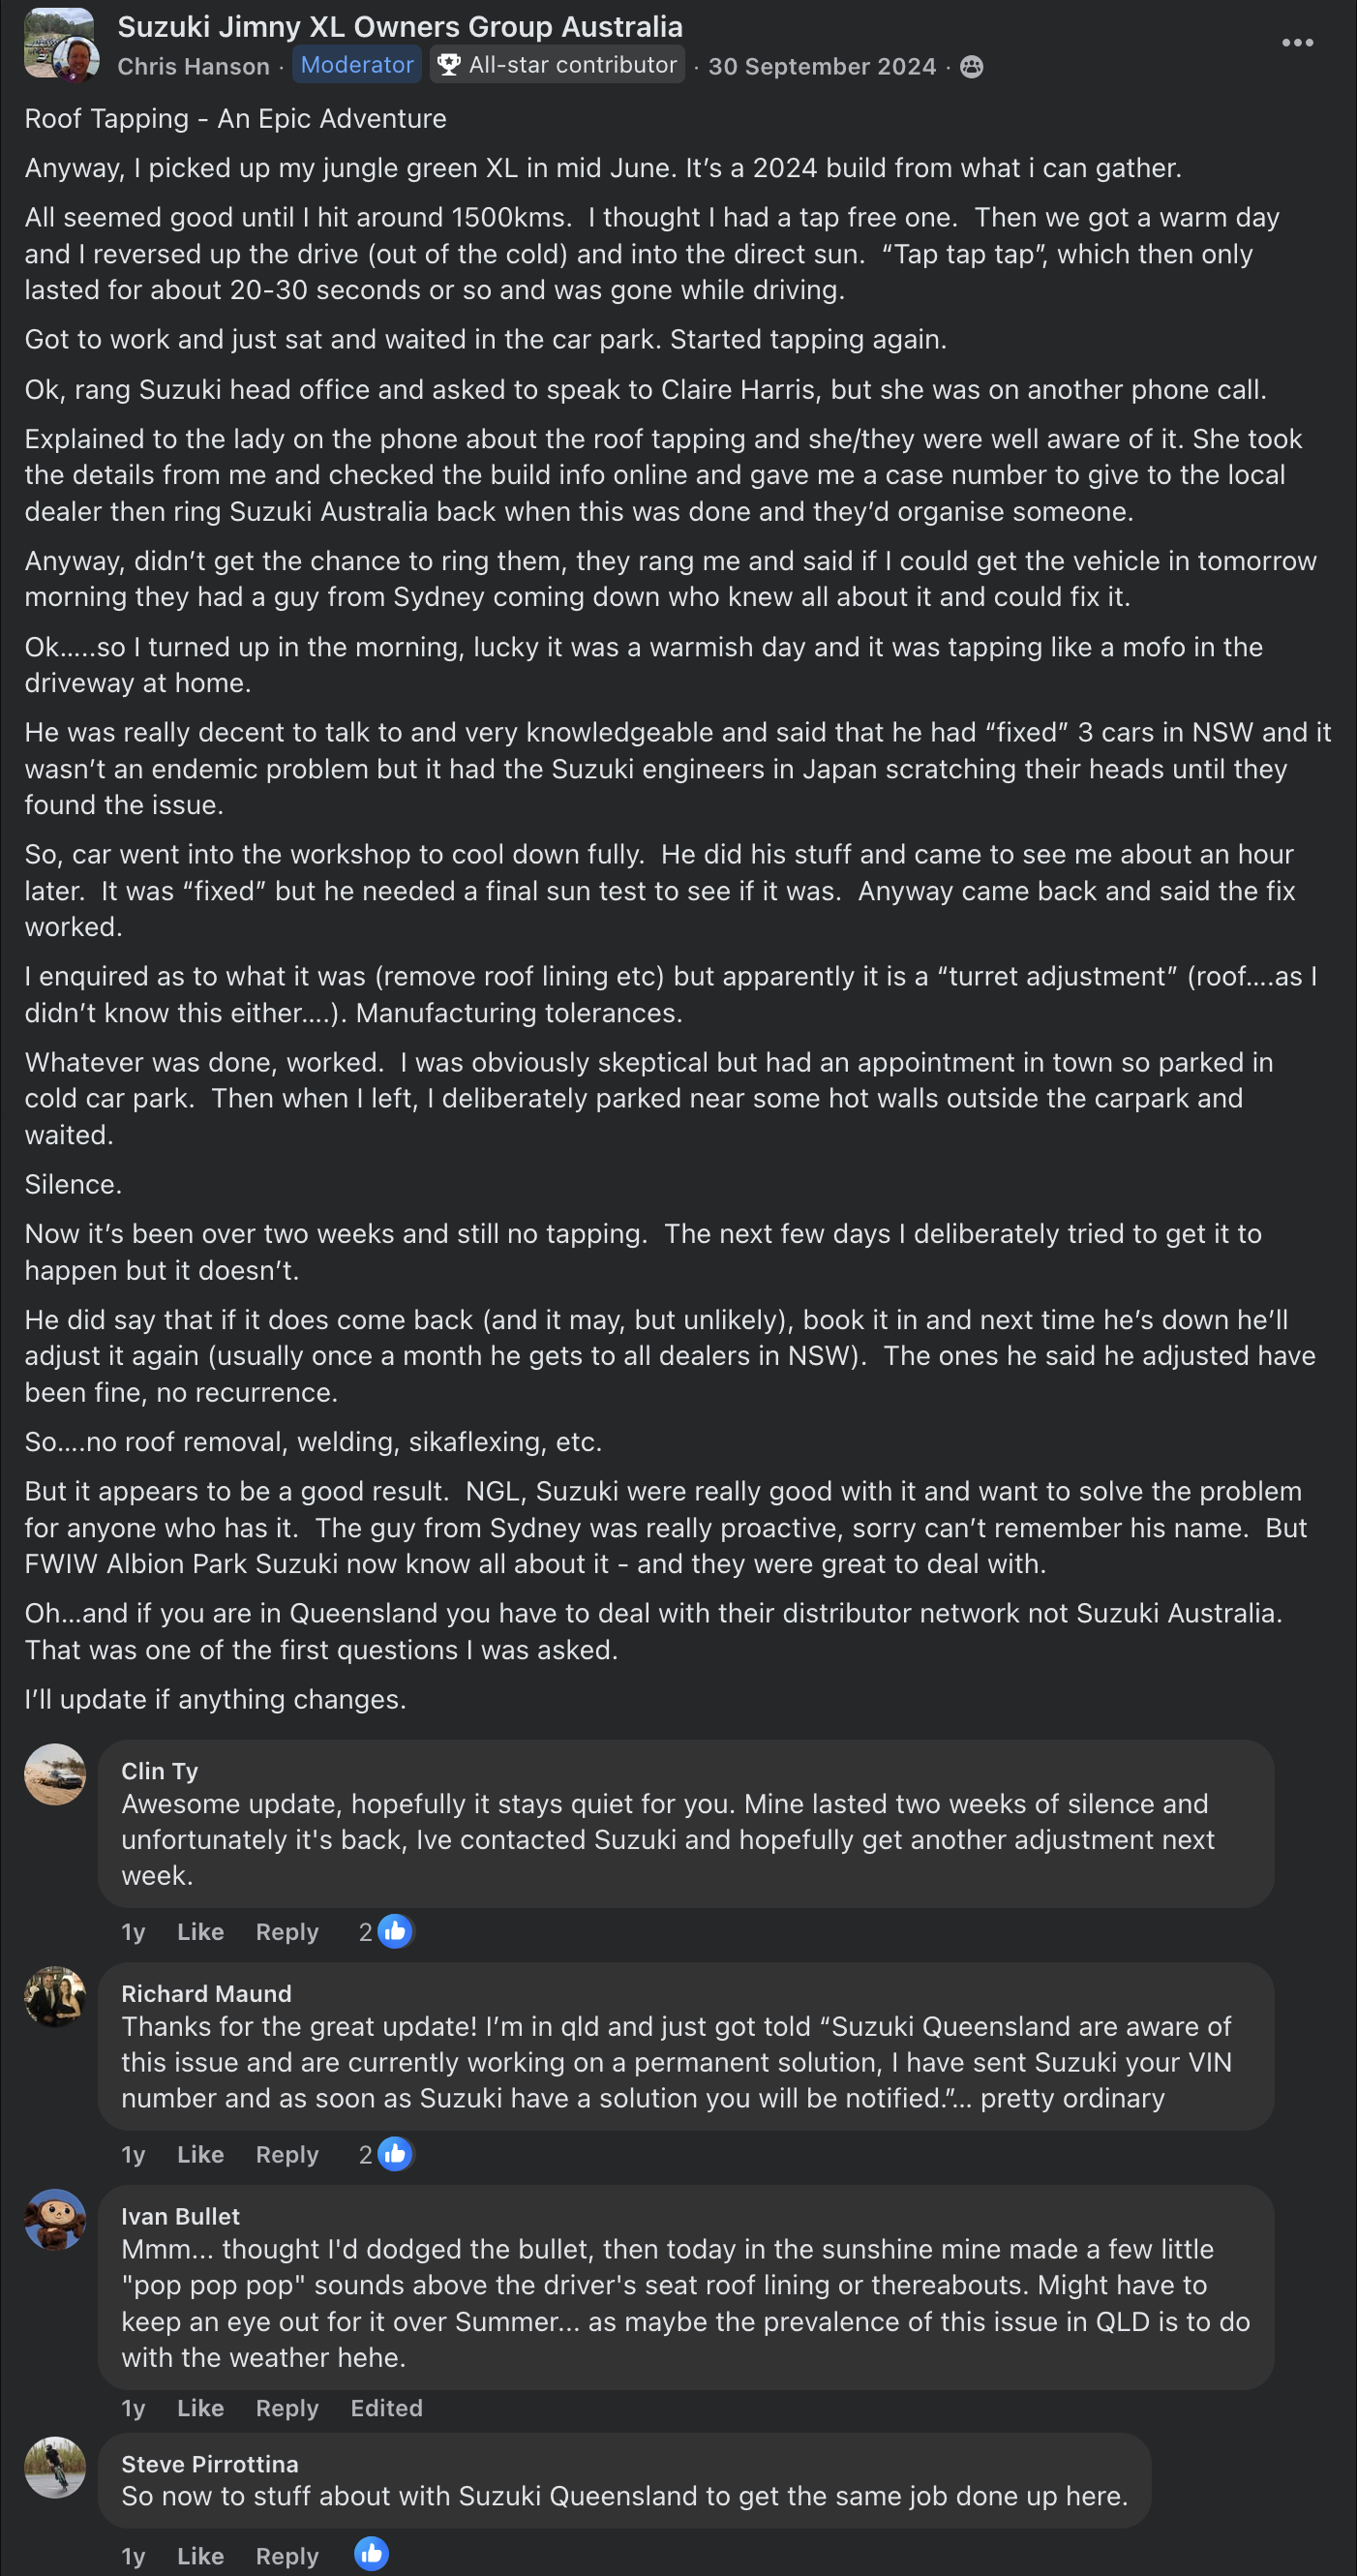Click the Moderator badge
The height and width of the screenshot is (2576, 1357).
click(357, 65)
